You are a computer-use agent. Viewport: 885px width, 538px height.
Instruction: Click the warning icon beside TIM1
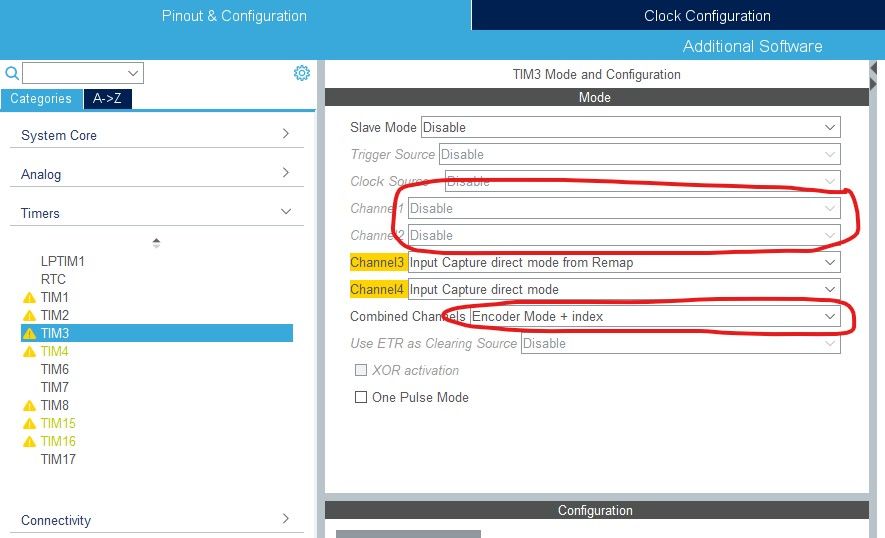(29, 298)
